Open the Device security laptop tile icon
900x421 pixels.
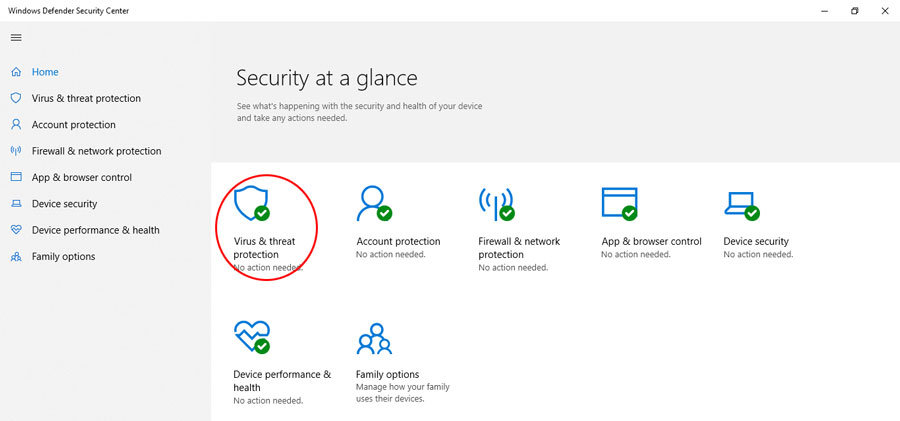pos(742,206)
